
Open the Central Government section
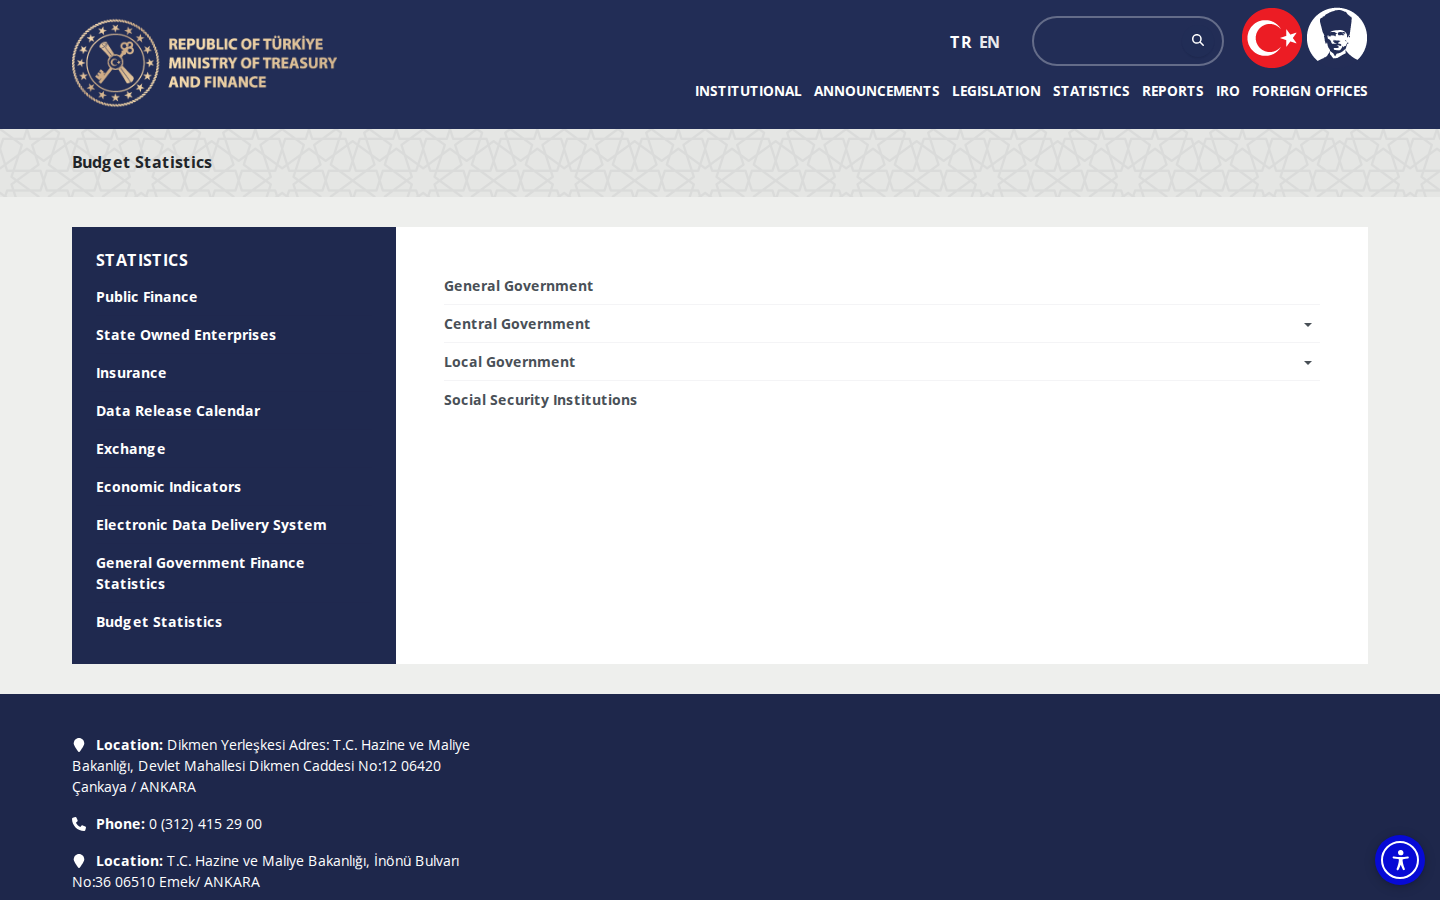point(517,324)
